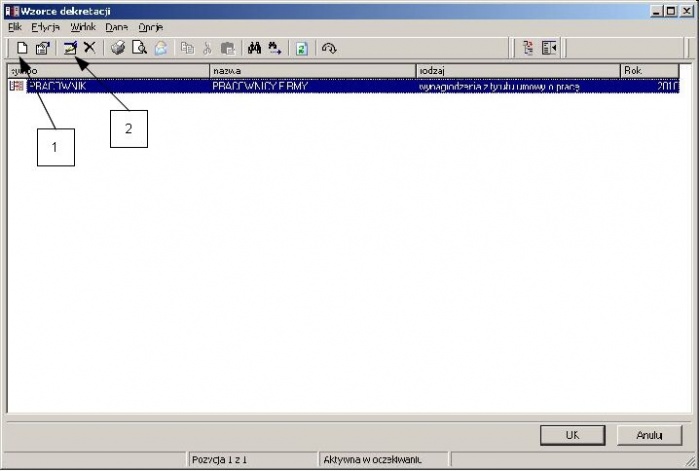Click the Copy toolbar icon
Viewport: 700px width, 471px height.
click(x=188, y=48)
